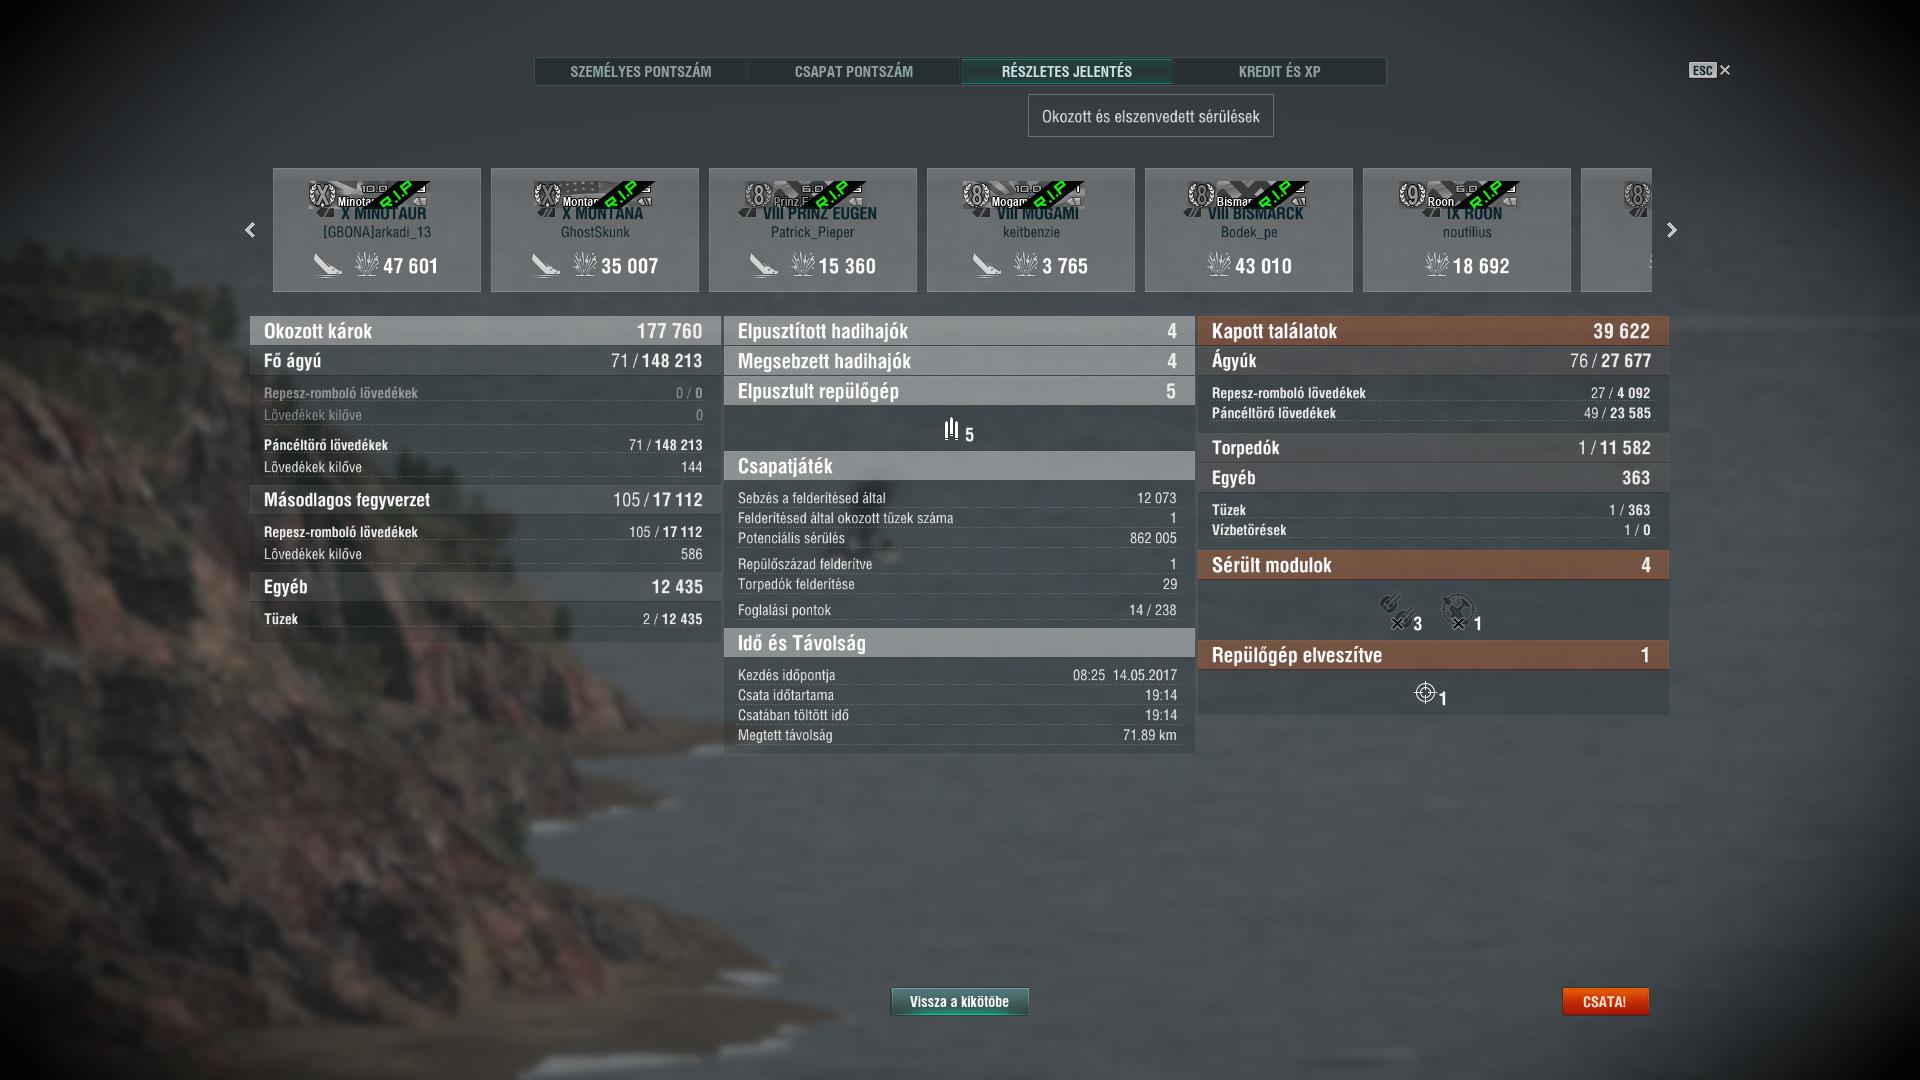This screenshot has width=1920, height=1080.
Task: Close the report with the ESC button
Action: tap(1710, 70)
